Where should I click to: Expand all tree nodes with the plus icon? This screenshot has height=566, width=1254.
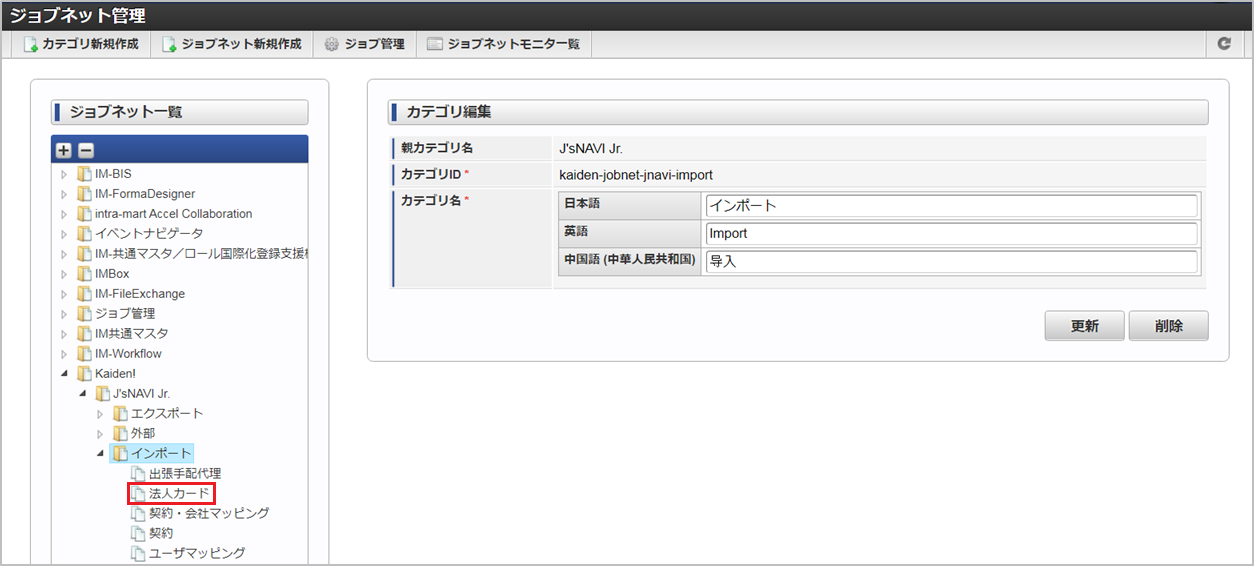point(64,150)
